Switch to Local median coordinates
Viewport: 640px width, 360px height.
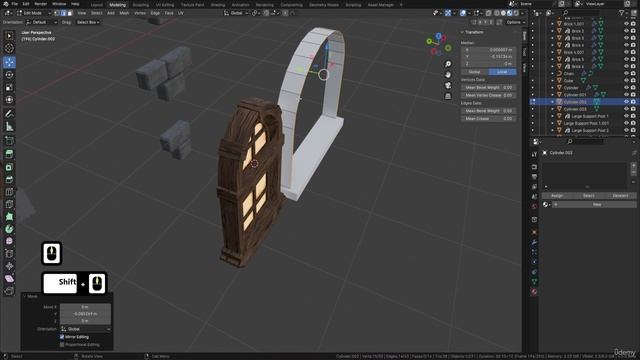[x=502, y=72]
